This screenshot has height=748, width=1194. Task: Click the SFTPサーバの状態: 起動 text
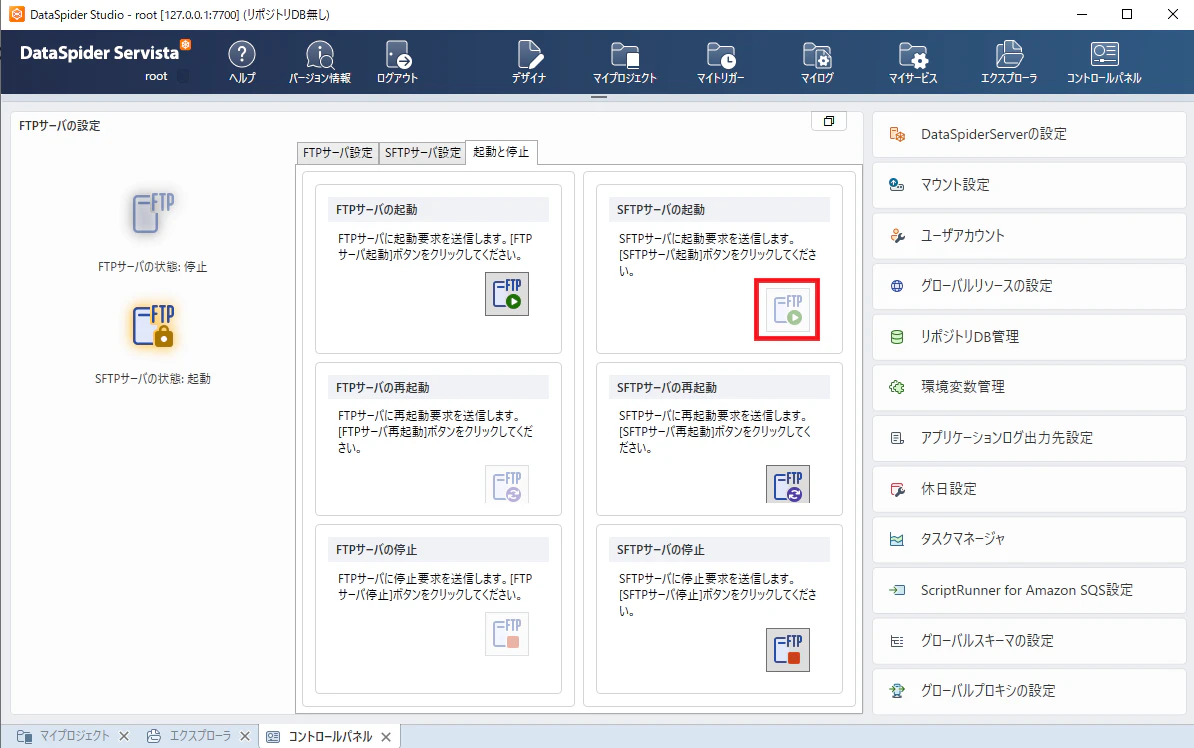[152, 379]
